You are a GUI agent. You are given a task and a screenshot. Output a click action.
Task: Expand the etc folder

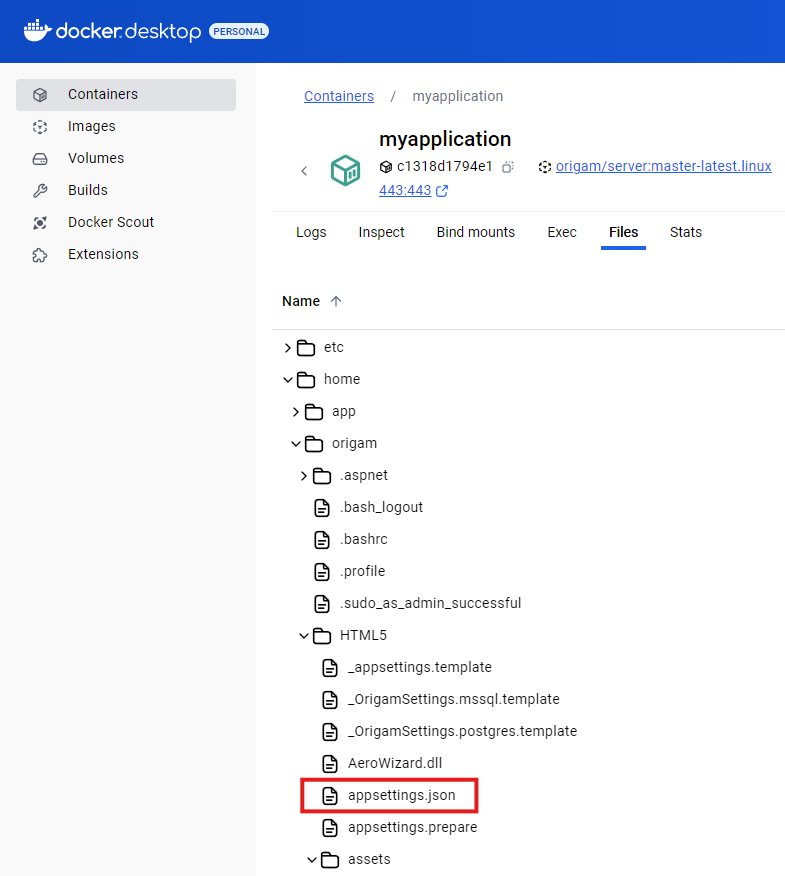287,348
